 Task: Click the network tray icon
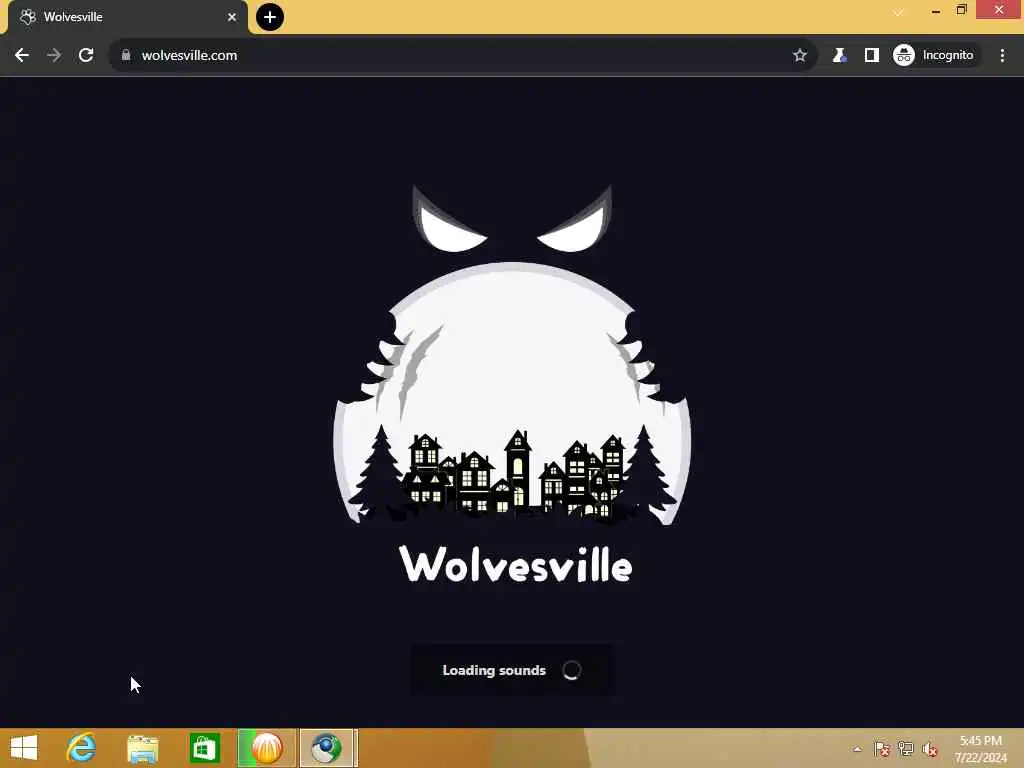[x=906, y=749]
